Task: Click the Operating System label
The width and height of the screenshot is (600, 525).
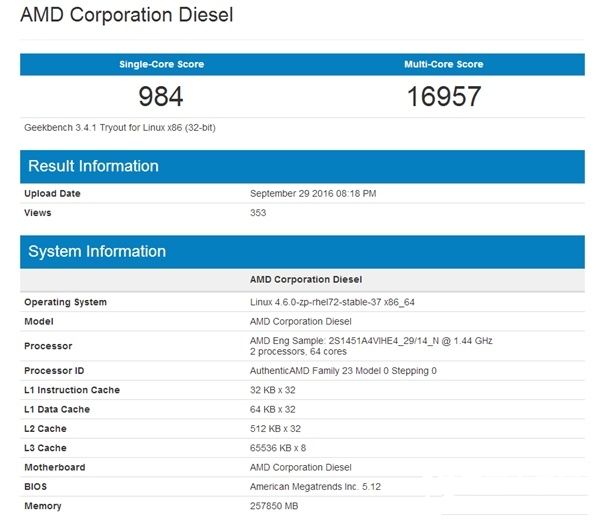Action: [x=65, y=302]
